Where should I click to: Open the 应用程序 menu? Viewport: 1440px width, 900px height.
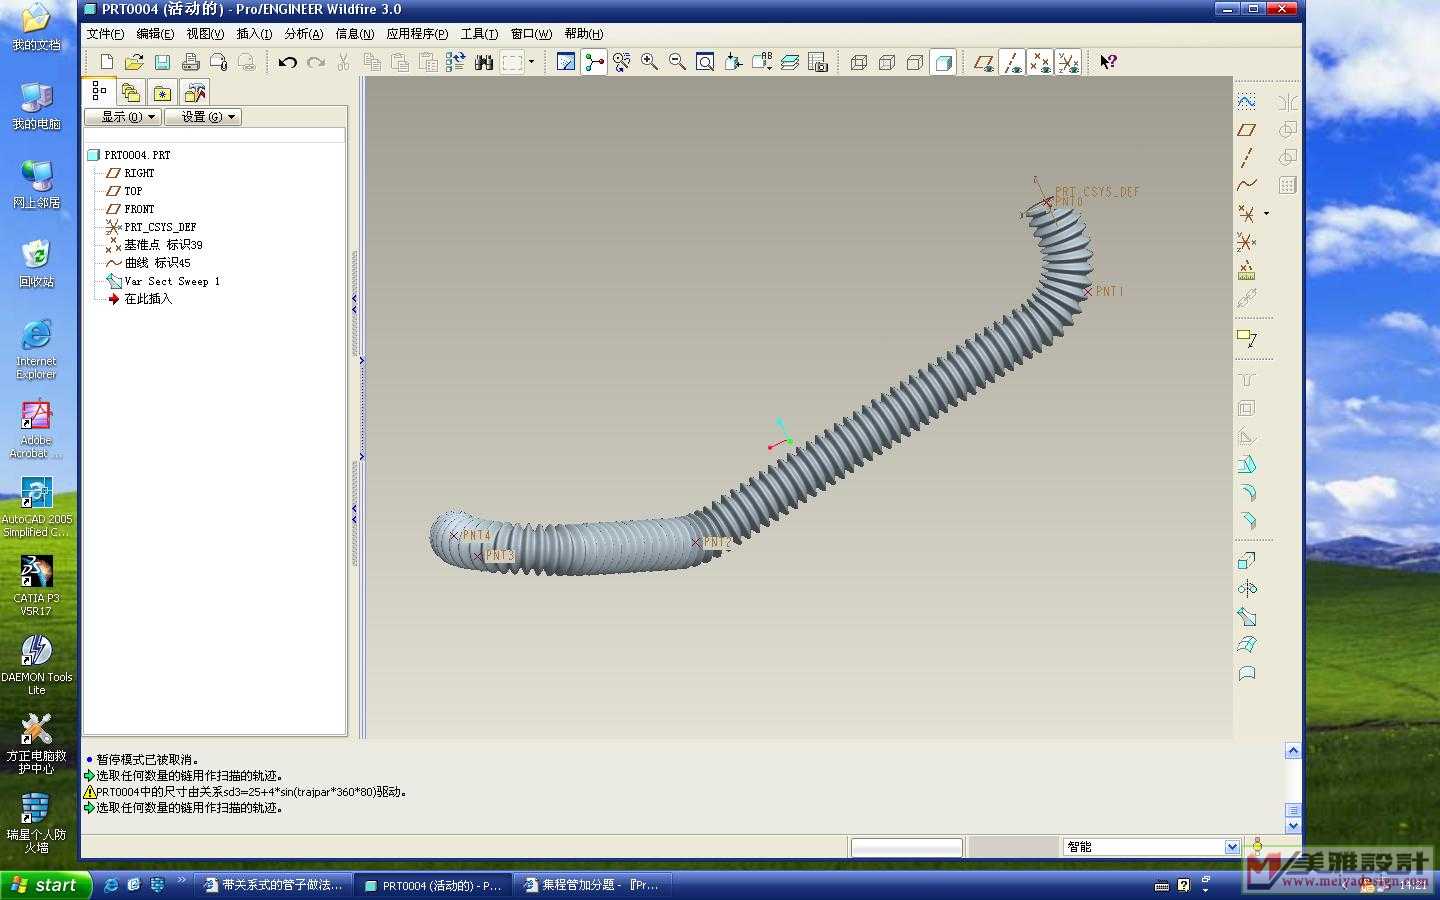pyautogui.click(x=417, y=34)
